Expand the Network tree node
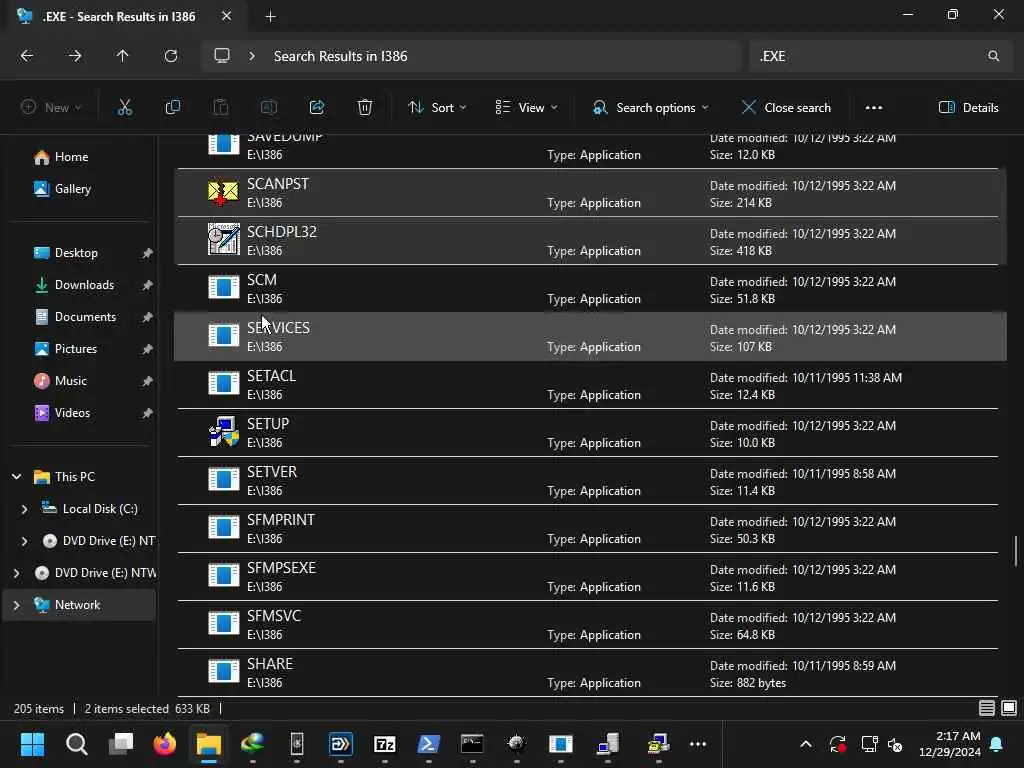1024x768 pixels. click(x=16, y=605)
